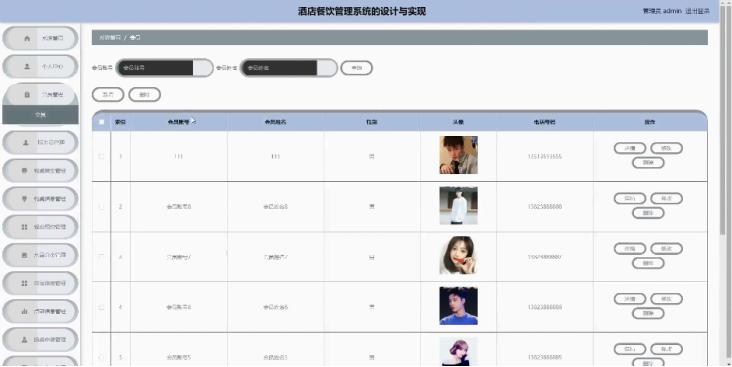732x367 pixels.
Task: Check the checkbox for row 1 (111)
Action: pyautogui.click(x=101, y=156)
